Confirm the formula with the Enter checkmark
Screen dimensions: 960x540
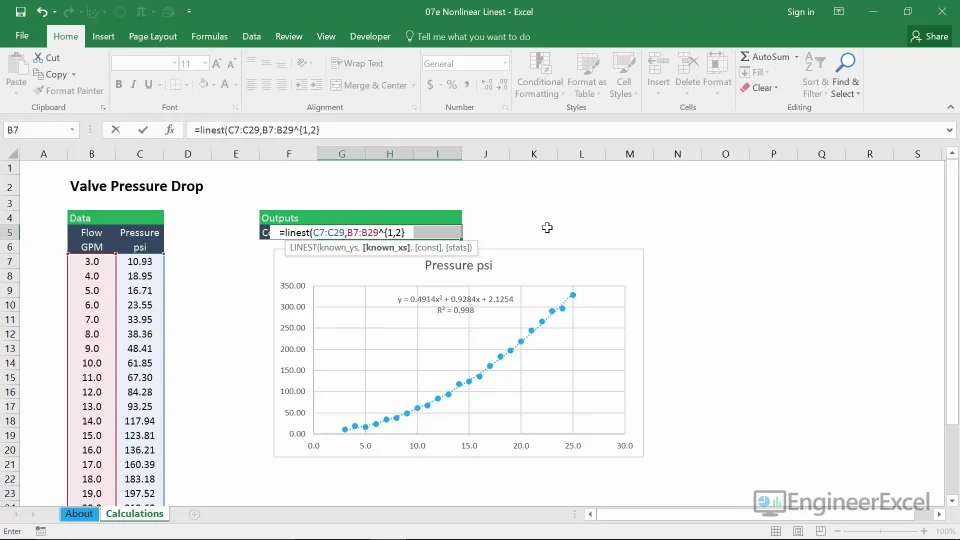point(142,130)
